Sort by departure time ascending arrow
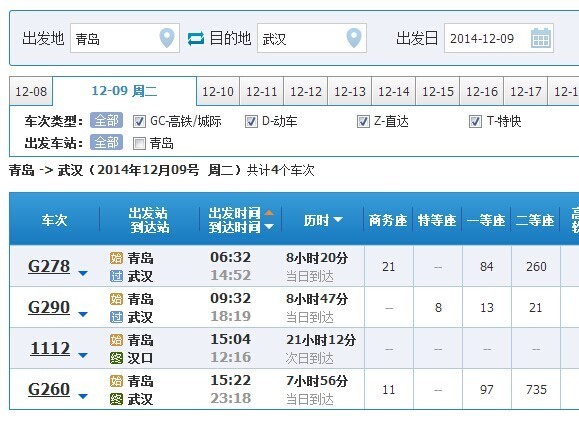Screen dimensions: 579x439 tap(269, 213)
